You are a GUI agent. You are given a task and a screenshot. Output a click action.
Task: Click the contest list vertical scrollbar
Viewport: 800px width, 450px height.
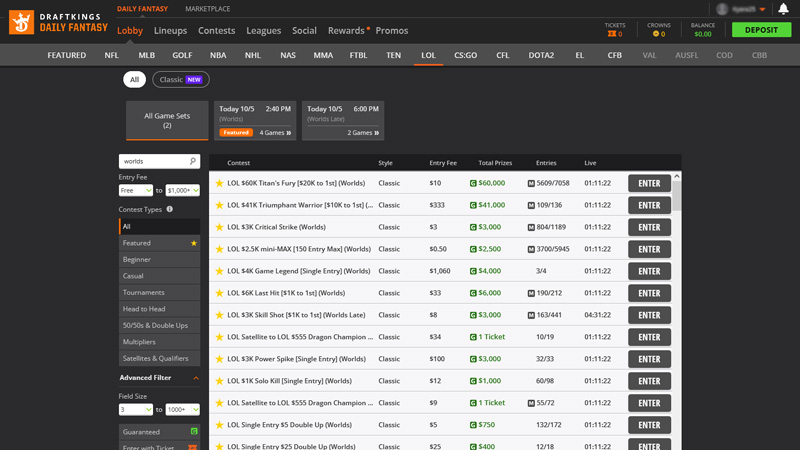(677, 195)
